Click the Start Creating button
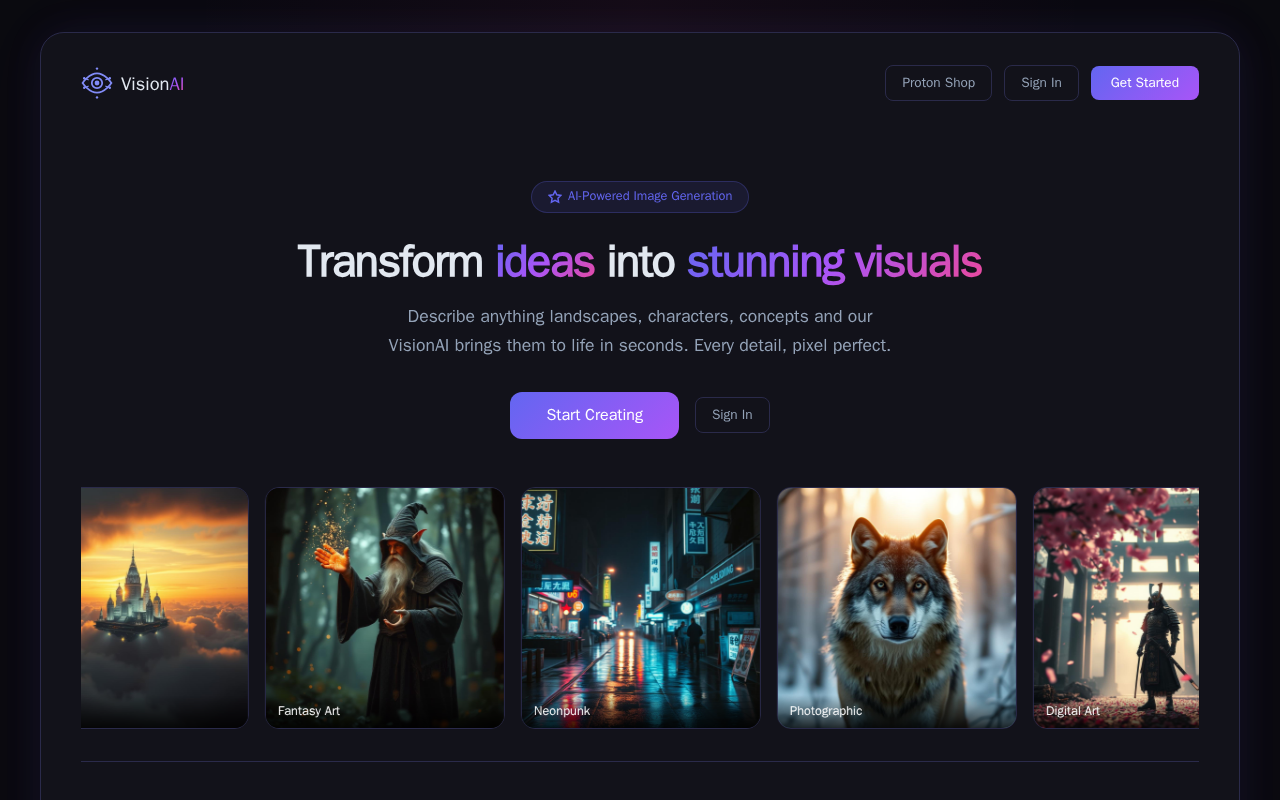This screenshot has height=800, width=1280. (594, 415)
